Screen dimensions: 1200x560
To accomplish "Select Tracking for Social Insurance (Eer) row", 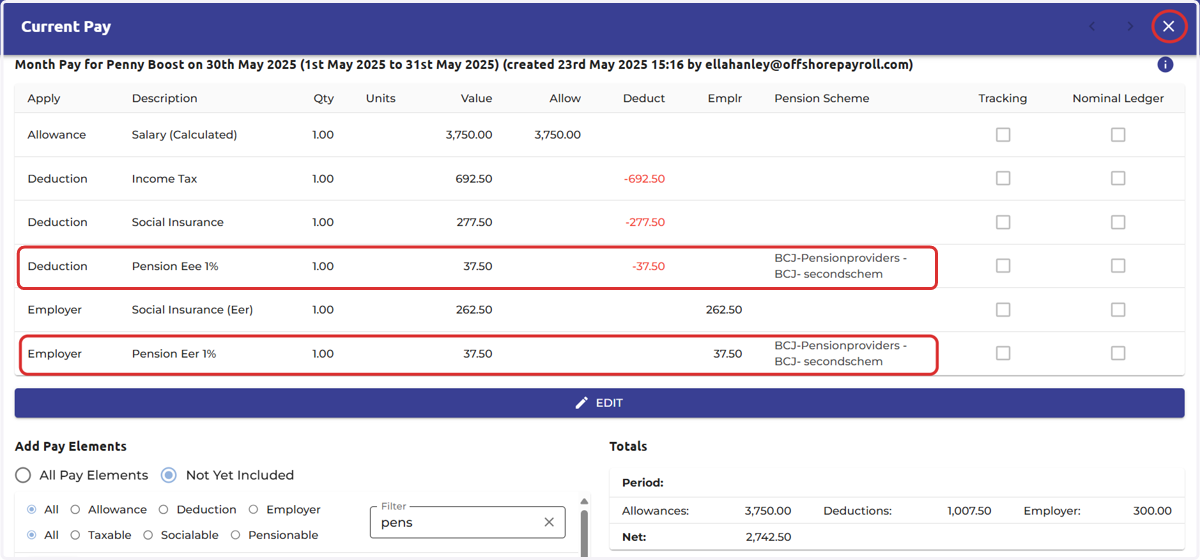I will 1003,310.
